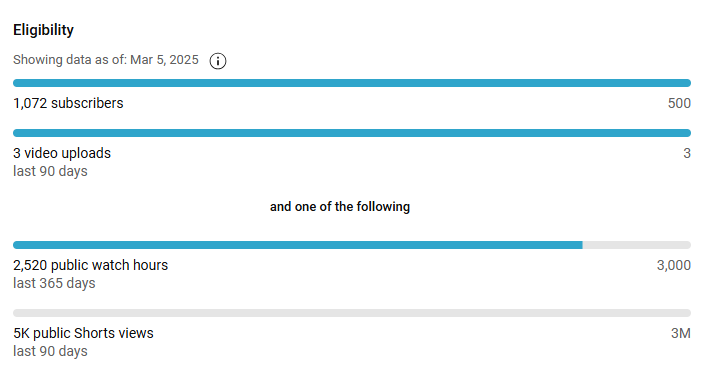Click the '2,520 public watch hours' label
Image resolution: width=724 pixels, height=378 pixels.
click(x=90, y=265)
